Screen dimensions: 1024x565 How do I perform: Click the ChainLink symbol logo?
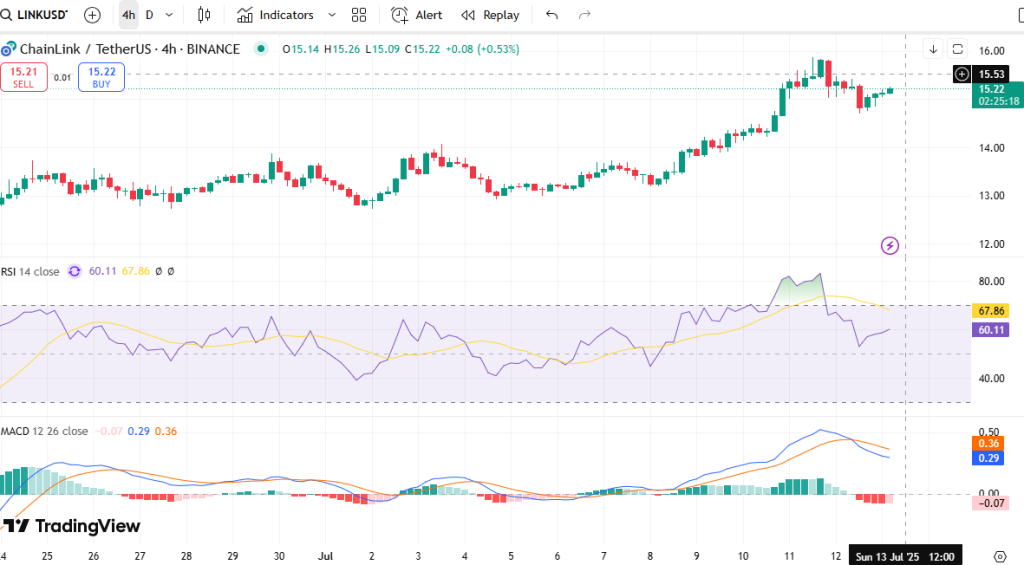tap(8, 49)
